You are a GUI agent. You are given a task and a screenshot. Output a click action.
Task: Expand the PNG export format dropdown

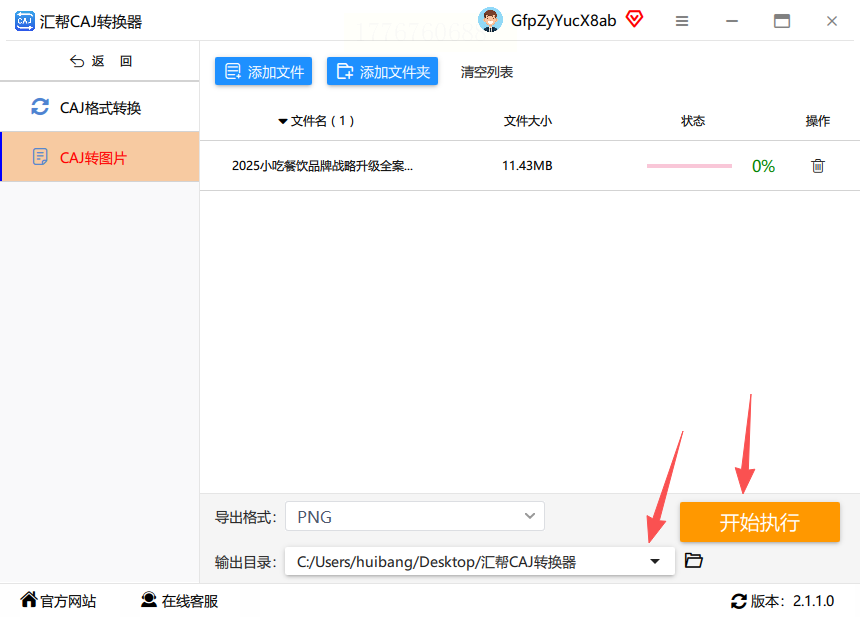pyautogui.click(x=415, y=516)
